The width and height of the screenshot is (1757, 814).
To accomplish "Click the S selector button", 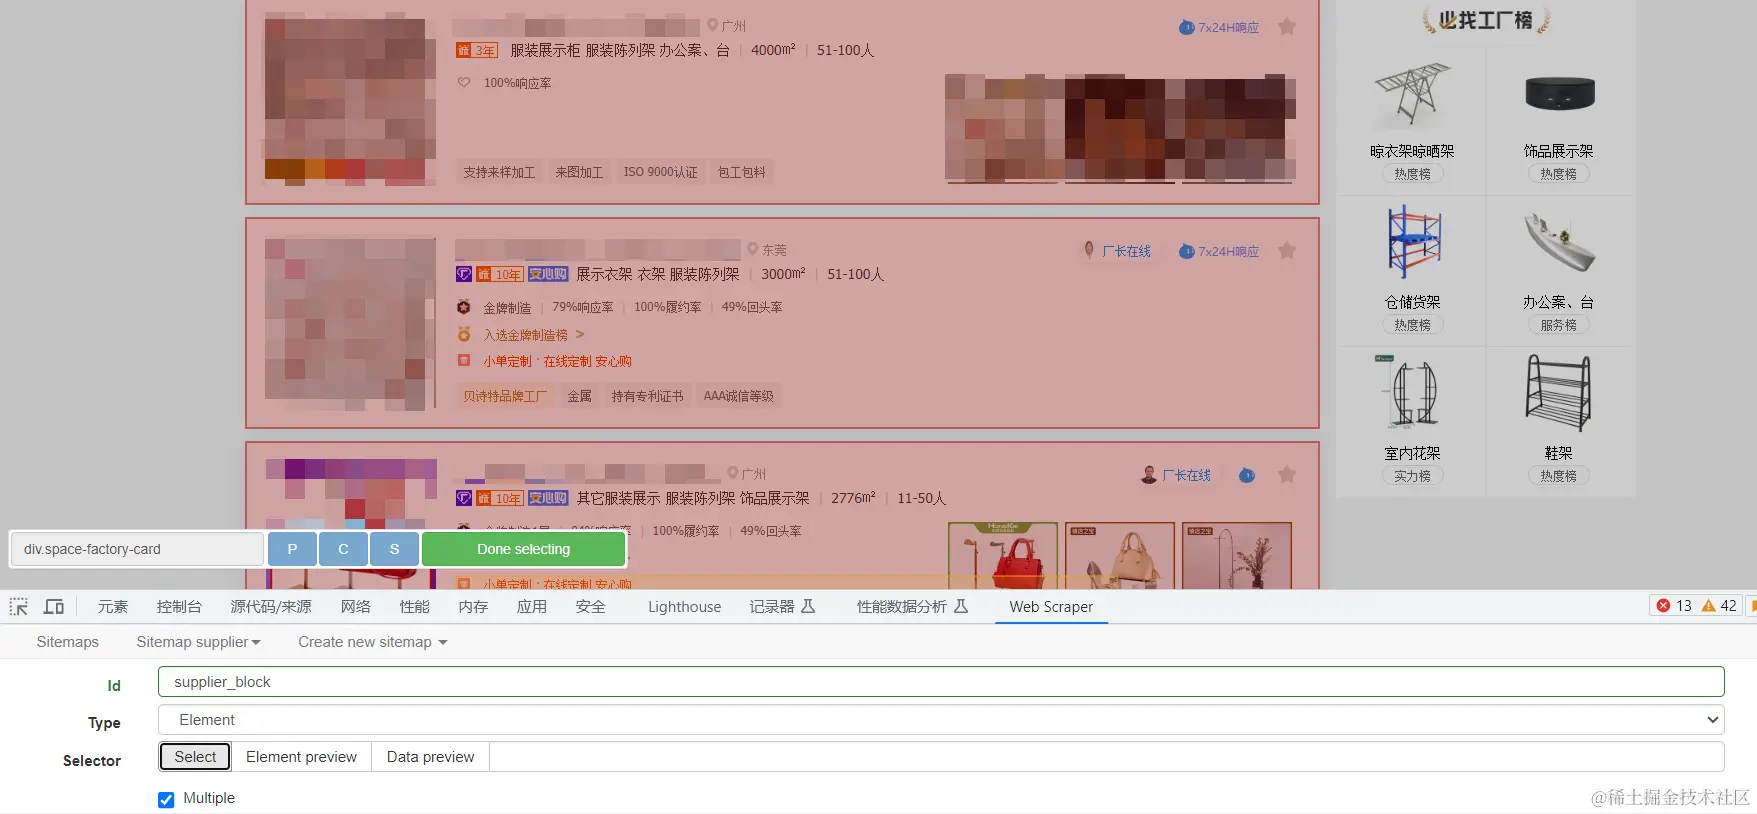I will tap(394, 549).
